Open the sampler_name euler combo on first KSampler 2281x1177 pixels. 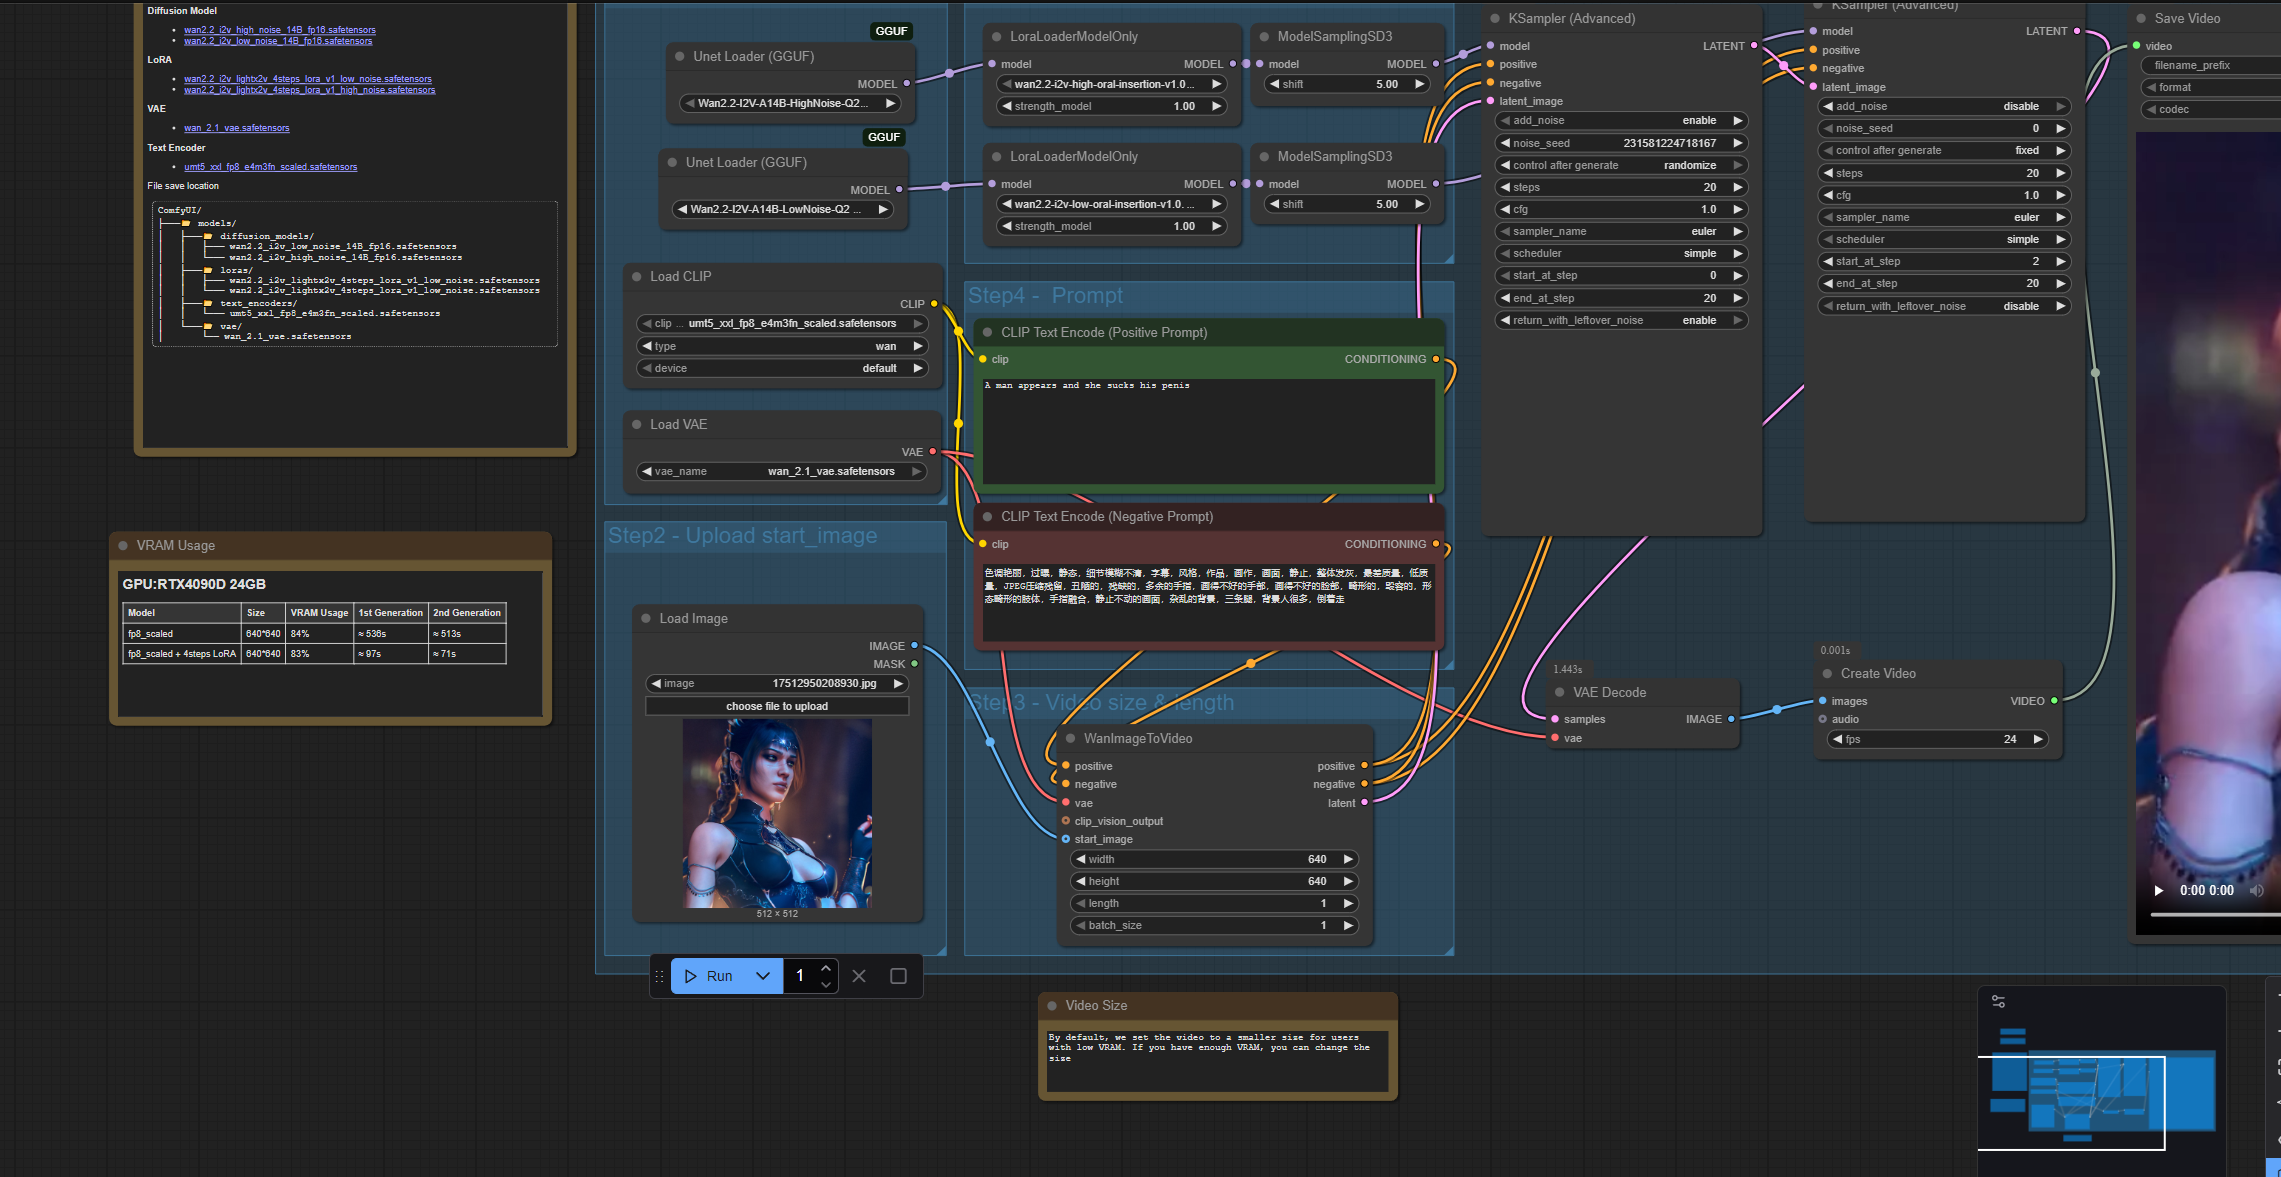[x=1620, y=231]
